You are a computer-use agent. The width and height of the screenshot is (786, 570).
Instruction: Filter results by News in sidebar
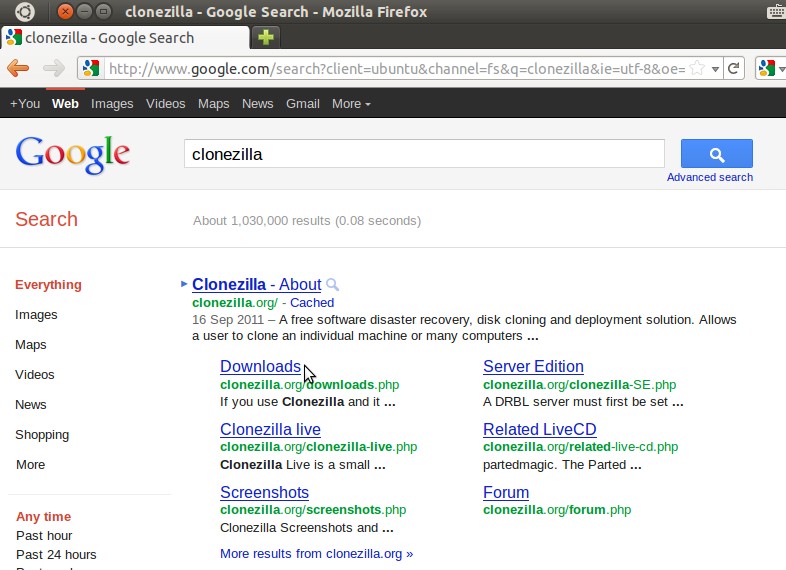pos(31,405)
